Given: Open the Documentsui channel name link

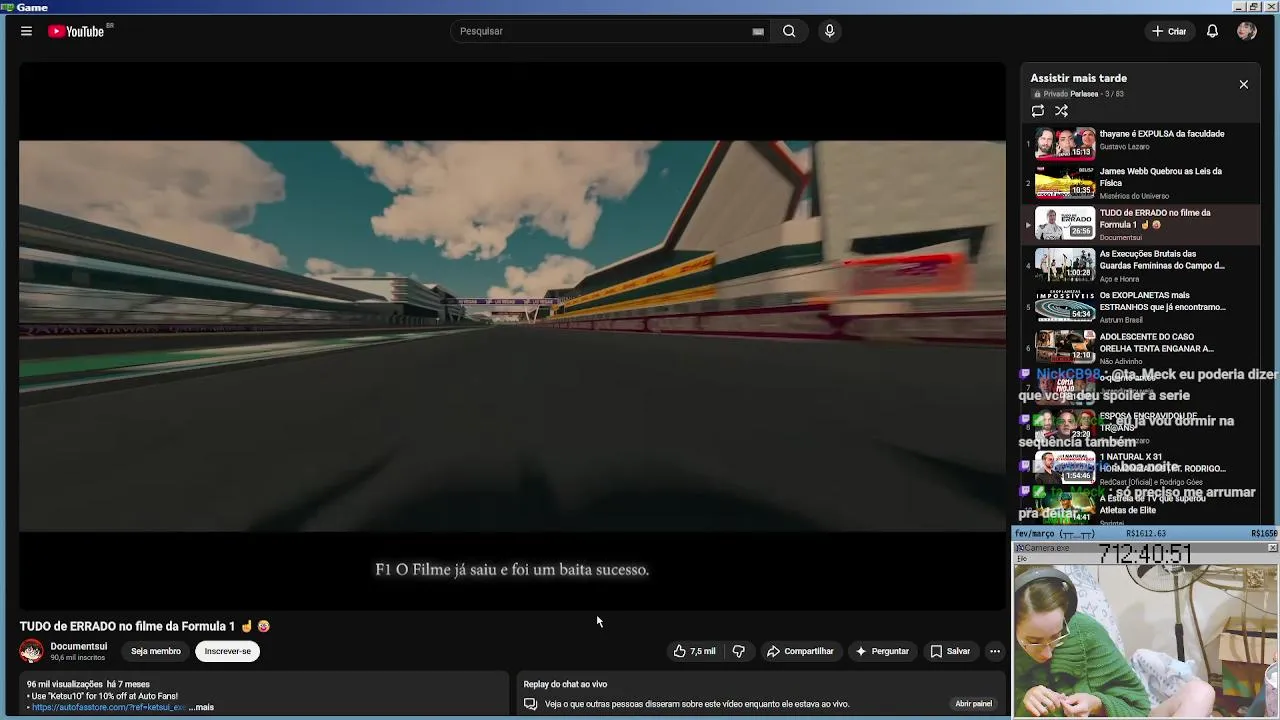Looking at the screenshot, I should [78, 646].
